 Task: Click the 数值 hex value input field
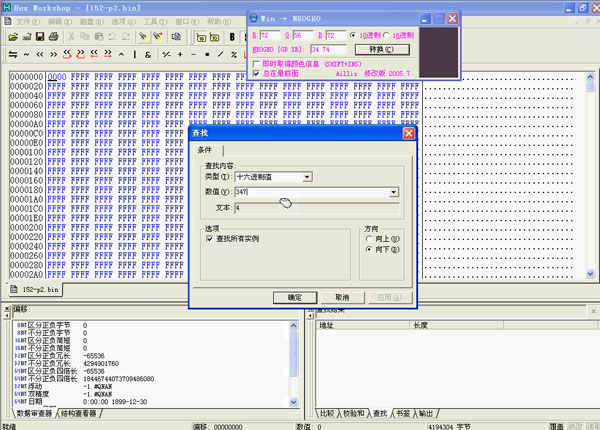coord(313,192)
